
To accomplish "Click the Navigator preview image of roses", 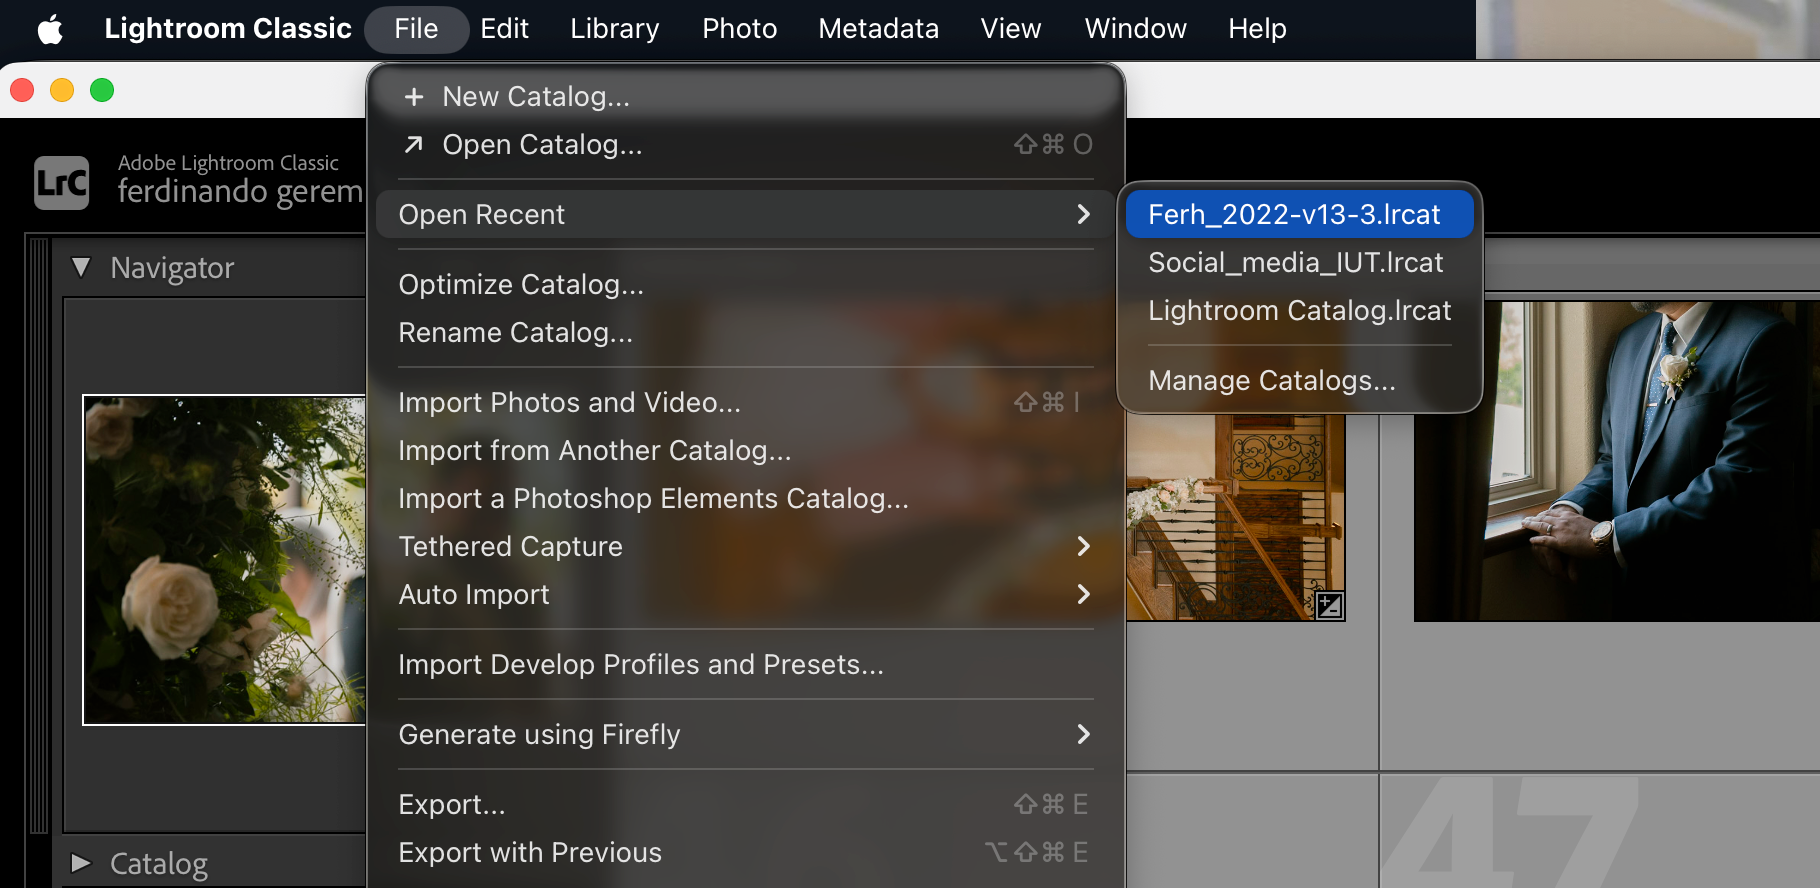I will (x=225, y=560).
